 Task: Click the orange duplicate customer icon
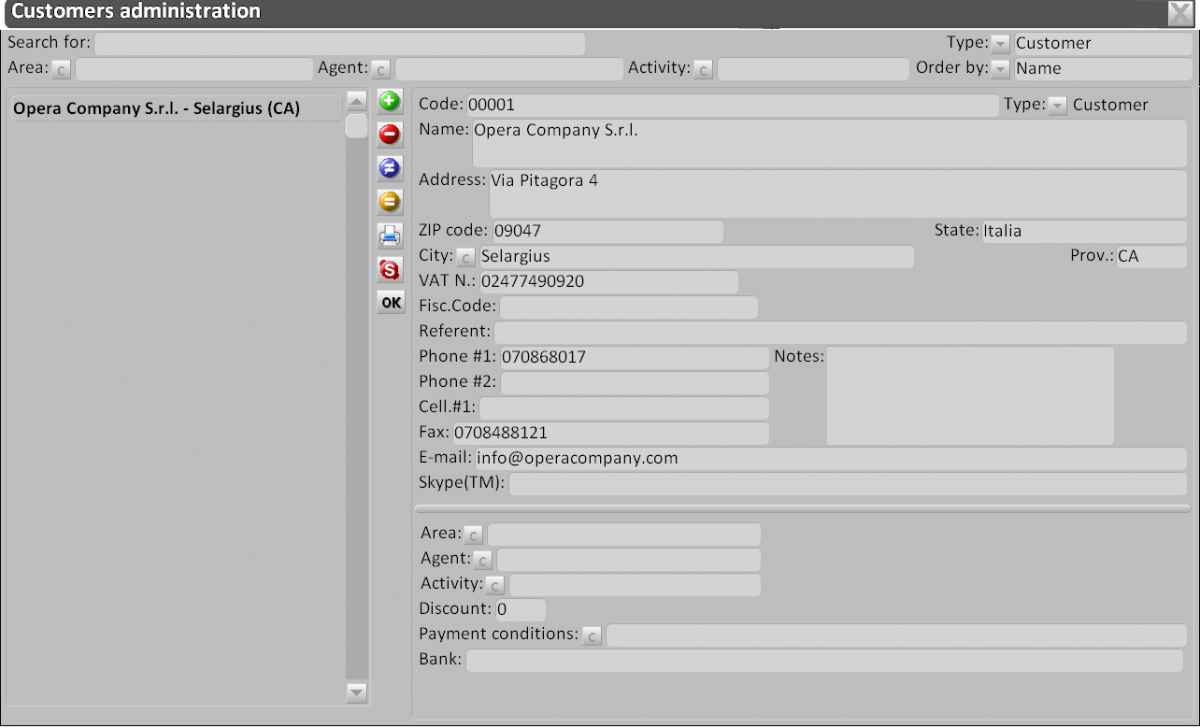(390, 202)
